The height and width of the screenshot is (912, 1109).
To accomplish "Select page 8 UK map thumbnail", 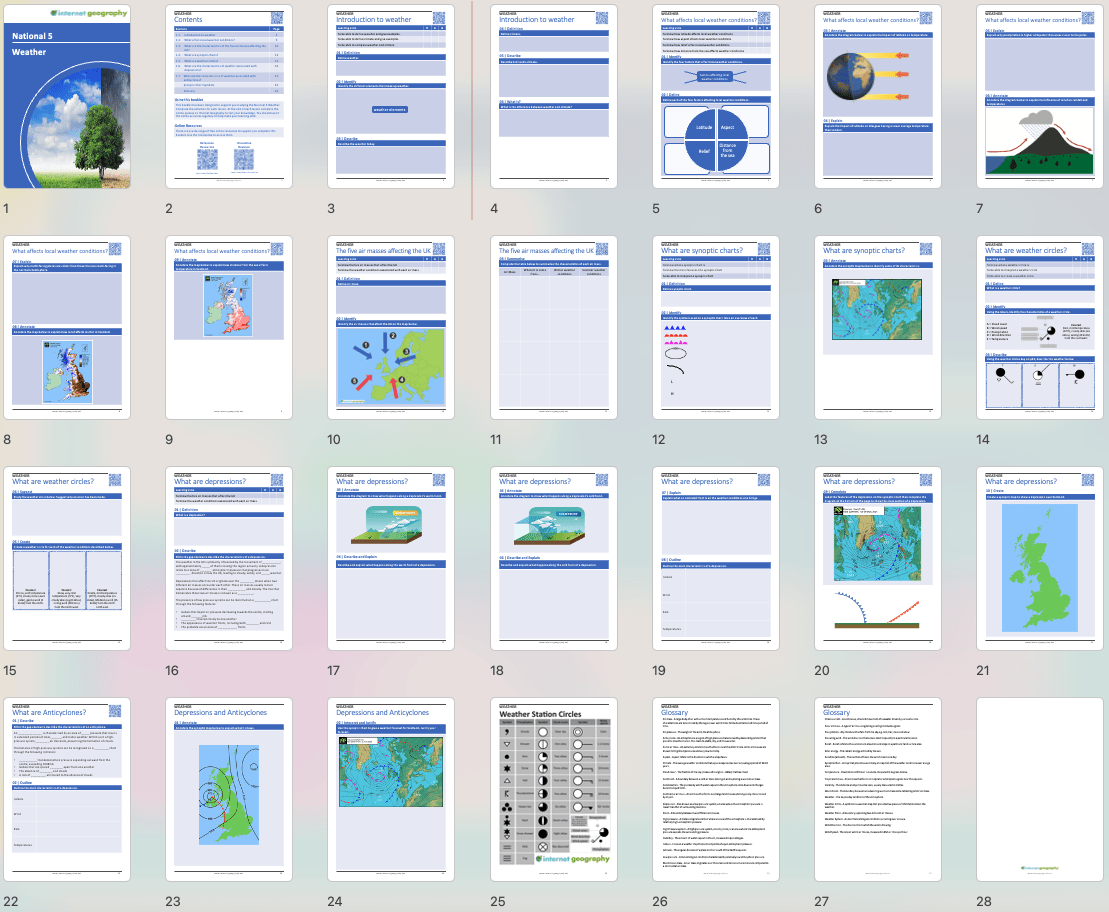I will coord(66,326).
